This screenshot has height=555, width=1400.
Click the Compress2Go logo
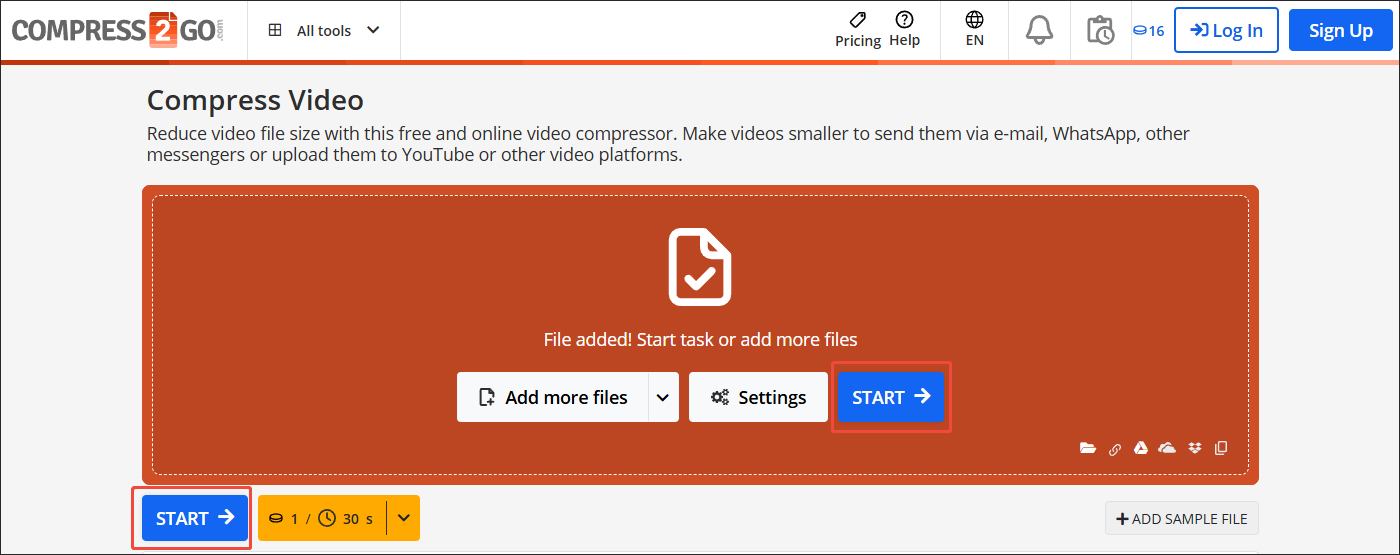(118, 30)
